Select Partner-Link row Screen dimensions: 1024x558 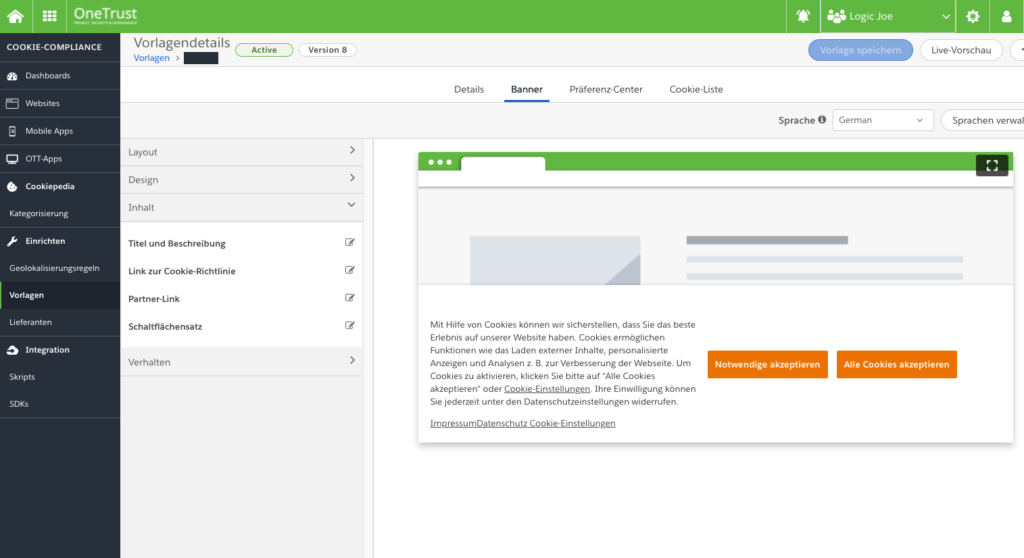click(242, 299)
